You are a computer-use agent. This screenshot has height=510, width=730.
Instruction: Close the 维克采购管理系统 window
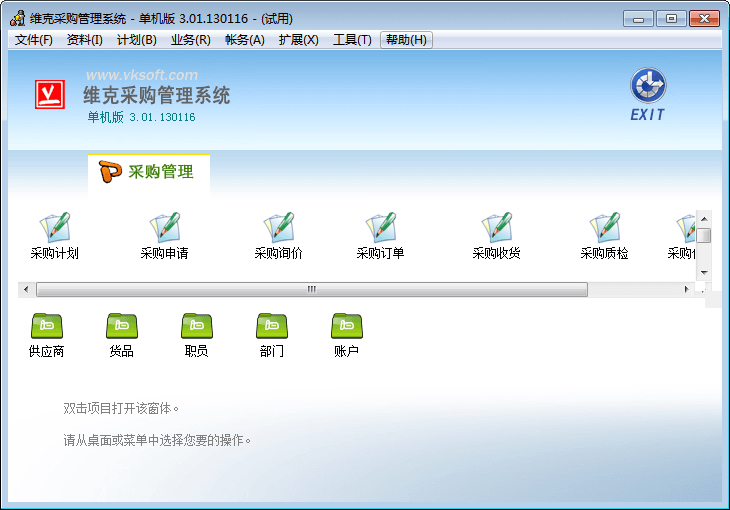(x=704, y=19)
